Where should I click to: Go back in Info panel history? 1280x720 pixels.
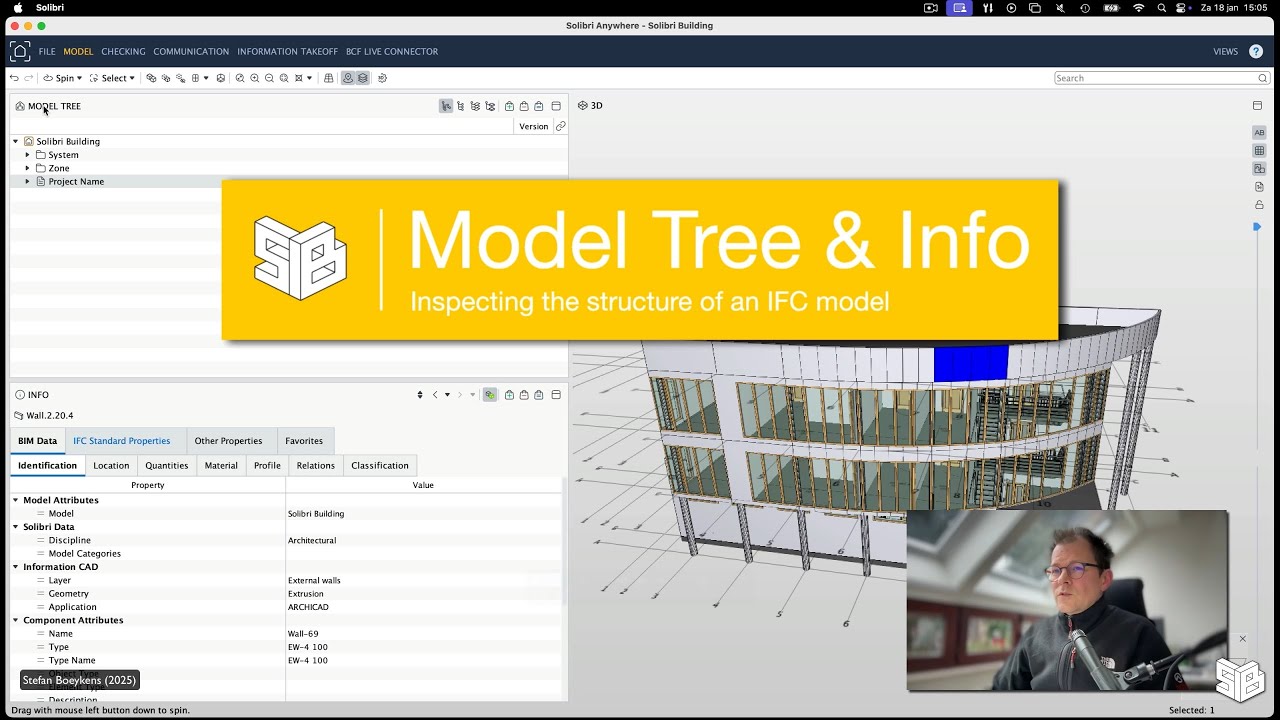point(435,395)
